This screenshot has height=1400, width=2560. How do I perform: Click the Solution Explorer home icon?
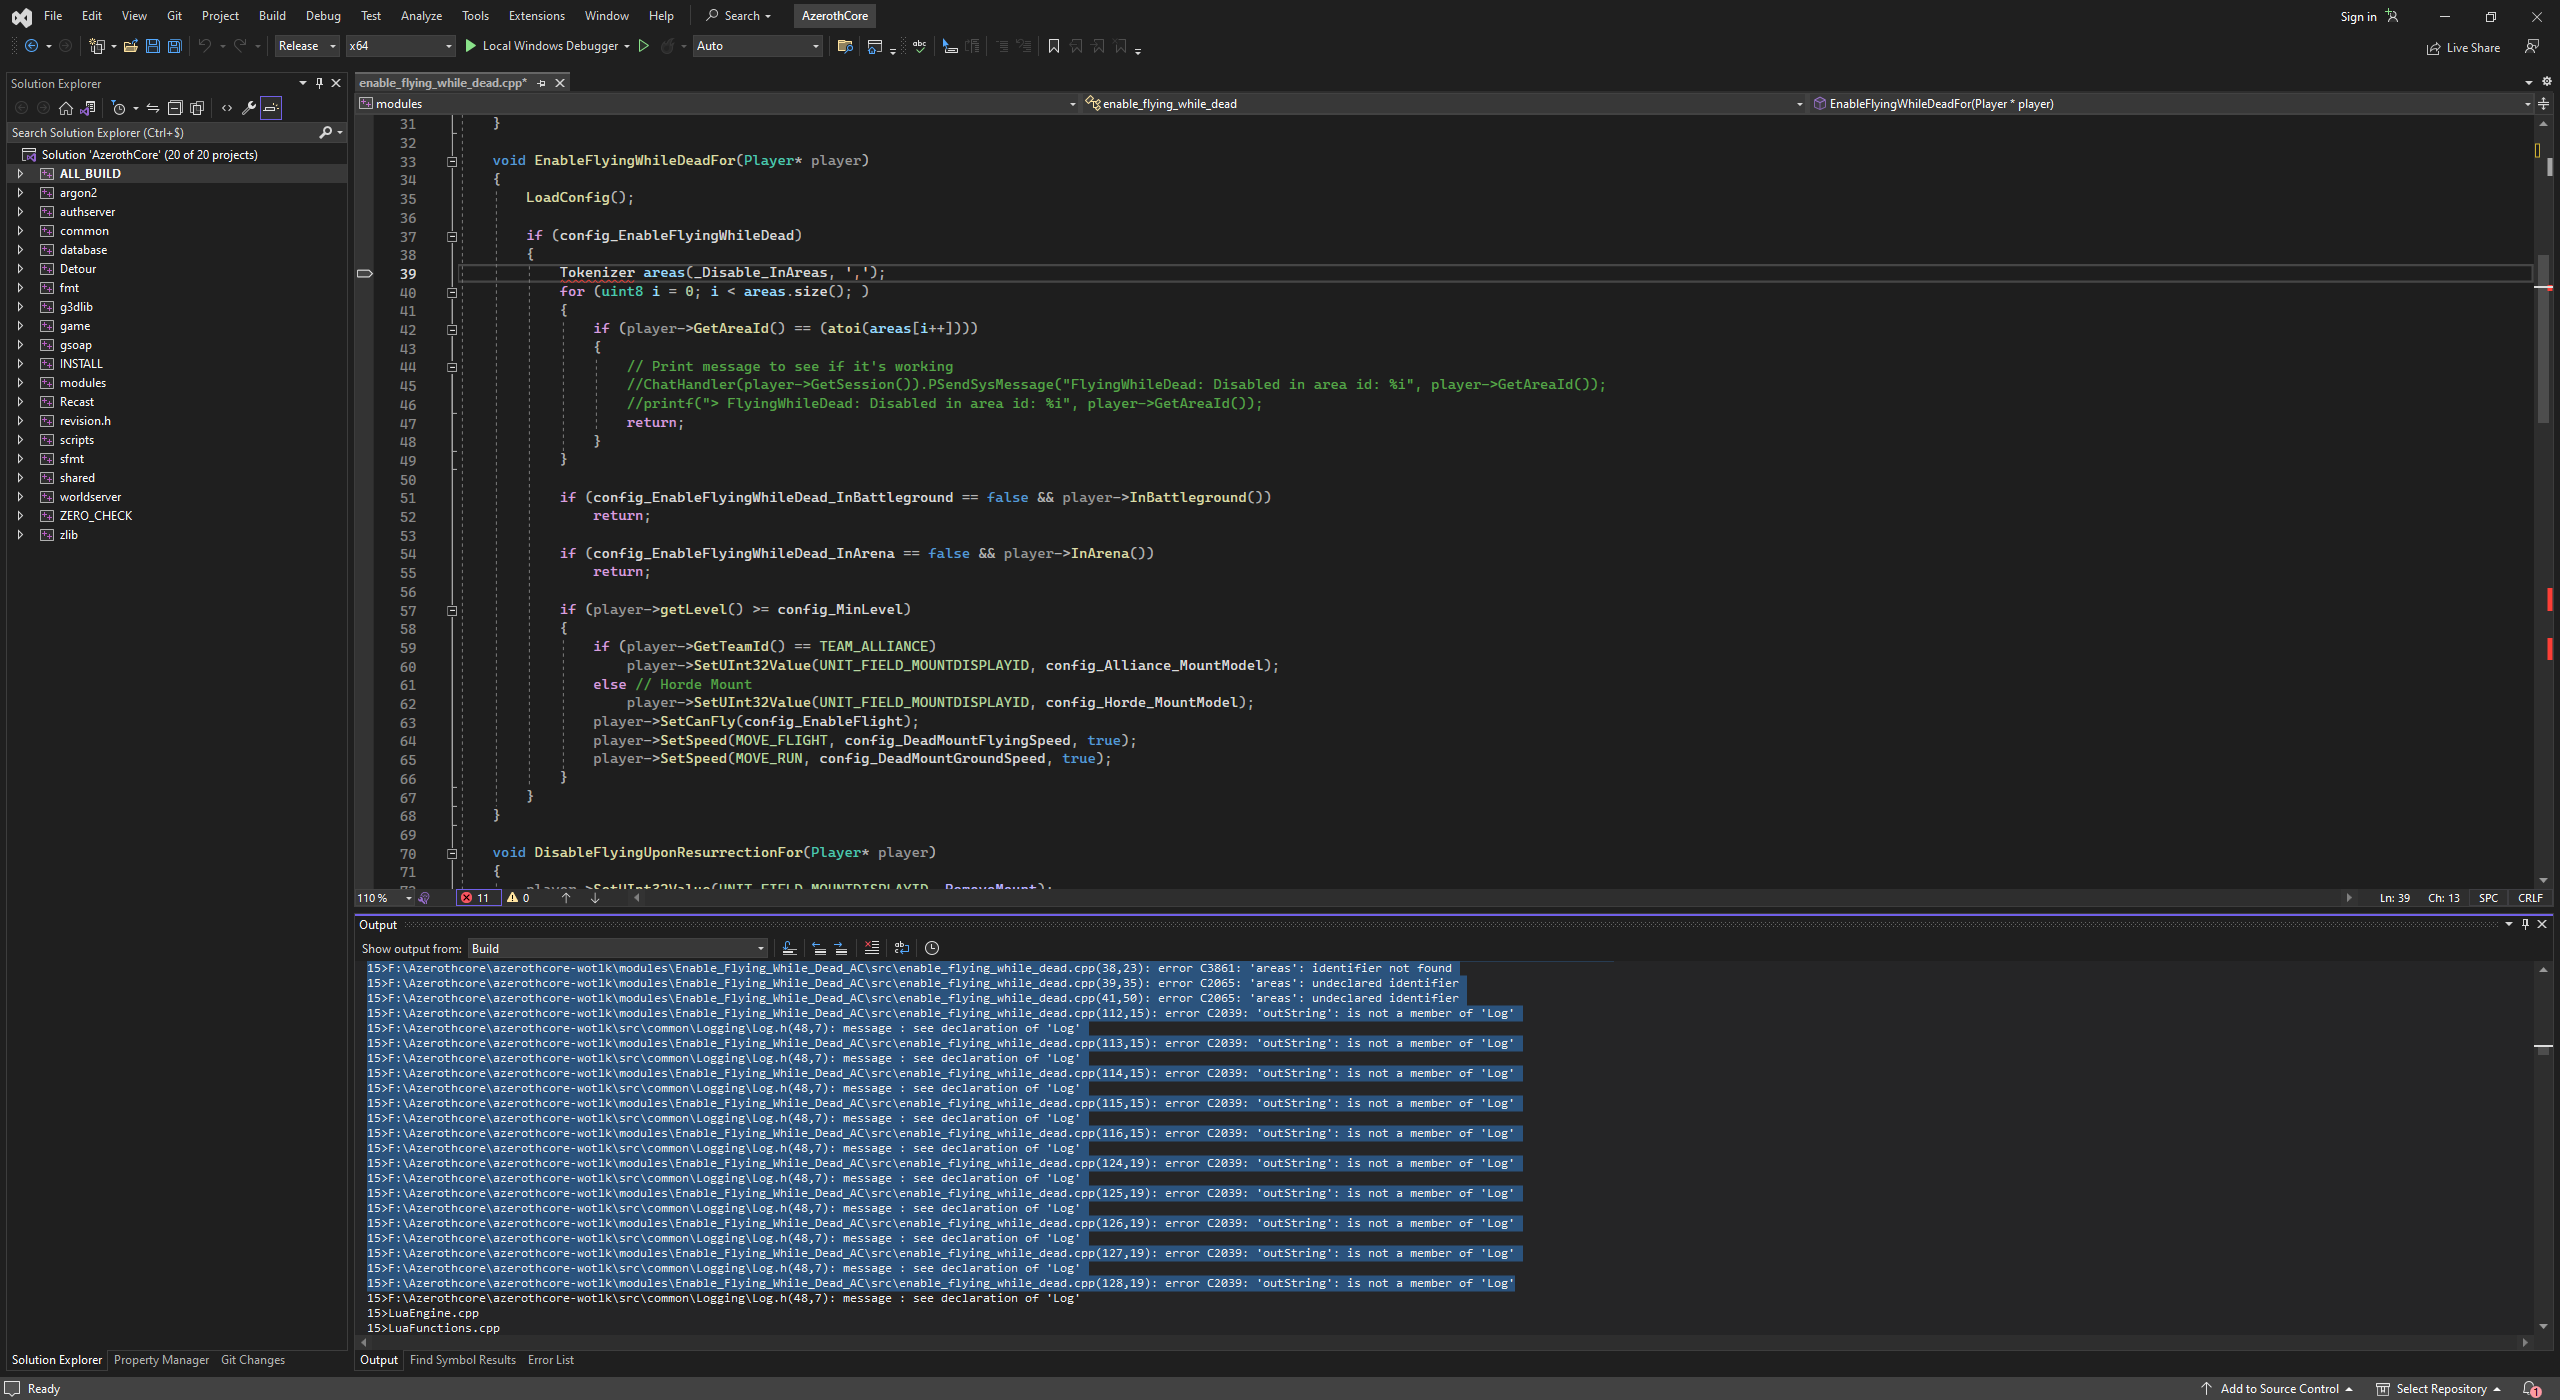(x=66, y=108)
